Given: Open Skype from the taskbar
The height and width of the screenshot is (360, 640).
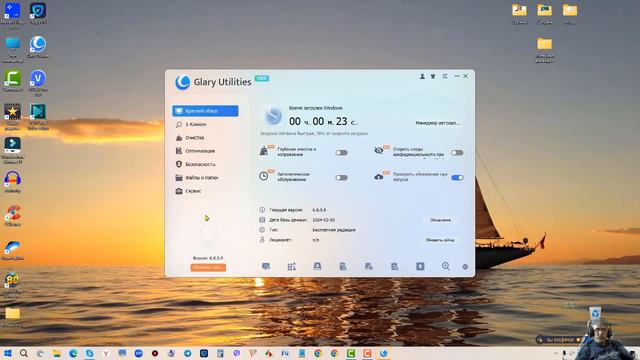Looking at the screenshot, I should pos(89,353).
